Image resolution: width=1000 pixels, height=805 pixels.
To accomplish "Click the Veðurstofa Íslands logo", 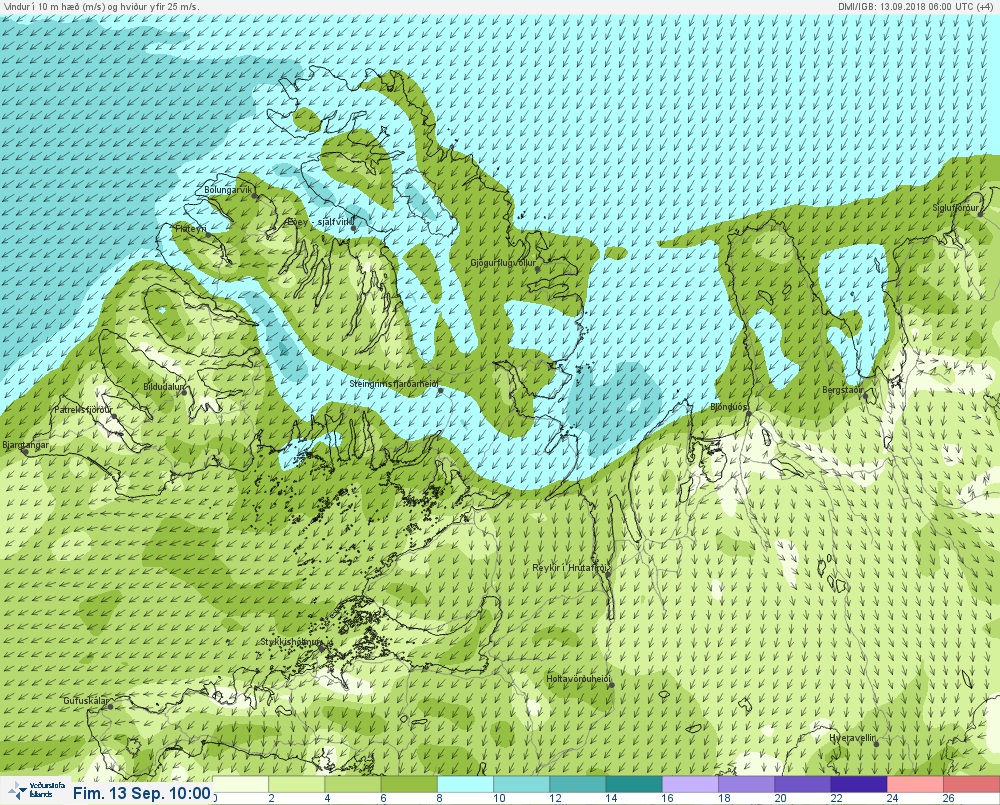I will (x=36, y=791).
